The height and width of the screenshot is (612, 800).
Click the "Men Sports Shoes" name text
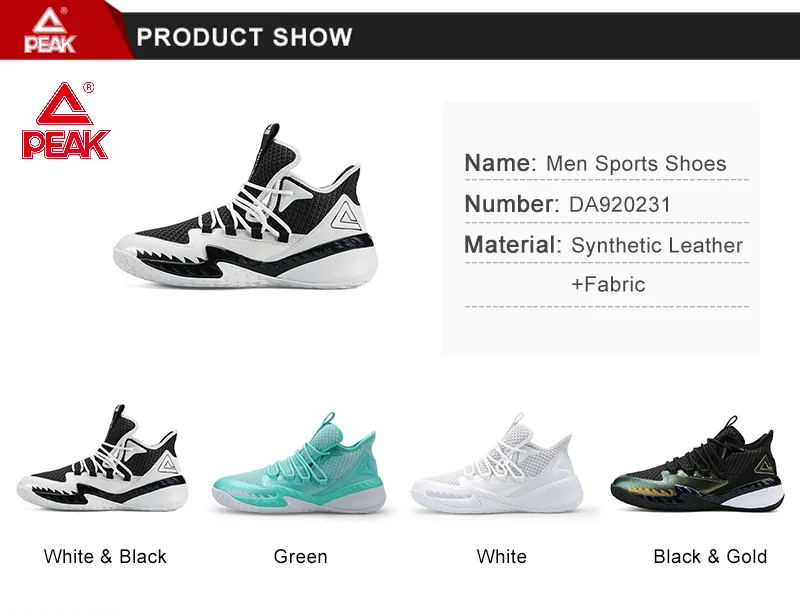(636, 164)
